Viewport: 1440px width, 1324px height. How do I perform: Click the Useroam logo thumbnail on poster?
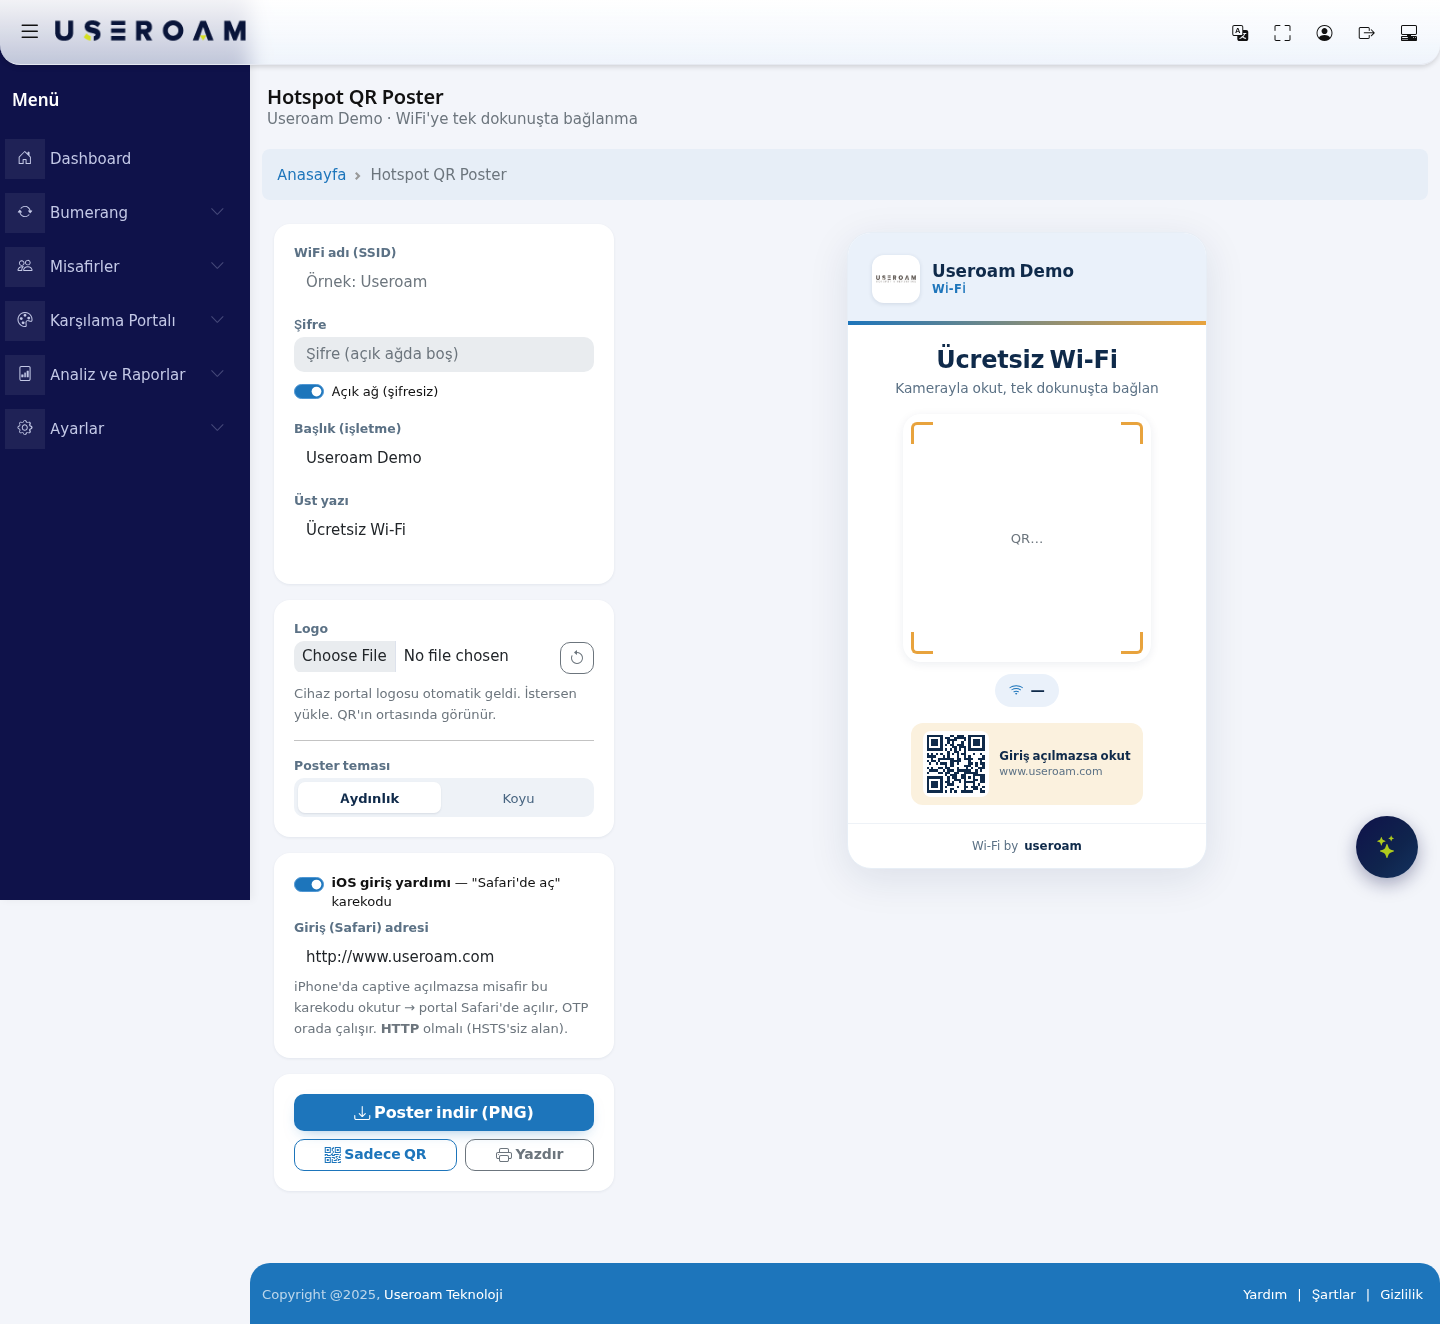896,279
